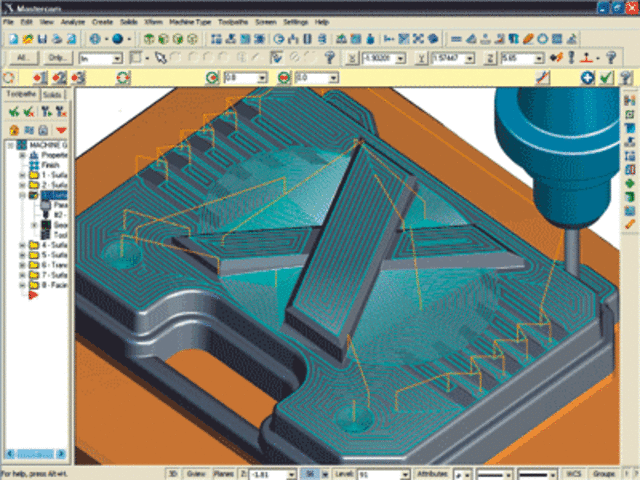Open the first ribbon bar value dropdown
640x480 pixels.
pos(262,78)
